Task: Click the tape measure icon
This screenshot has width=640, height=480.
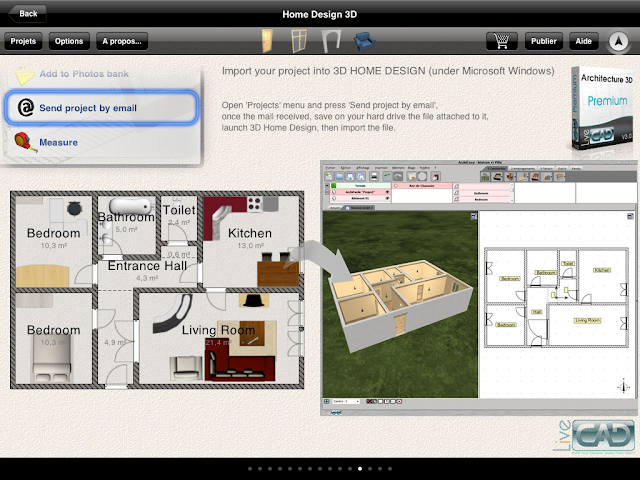Action: (25, 142)
